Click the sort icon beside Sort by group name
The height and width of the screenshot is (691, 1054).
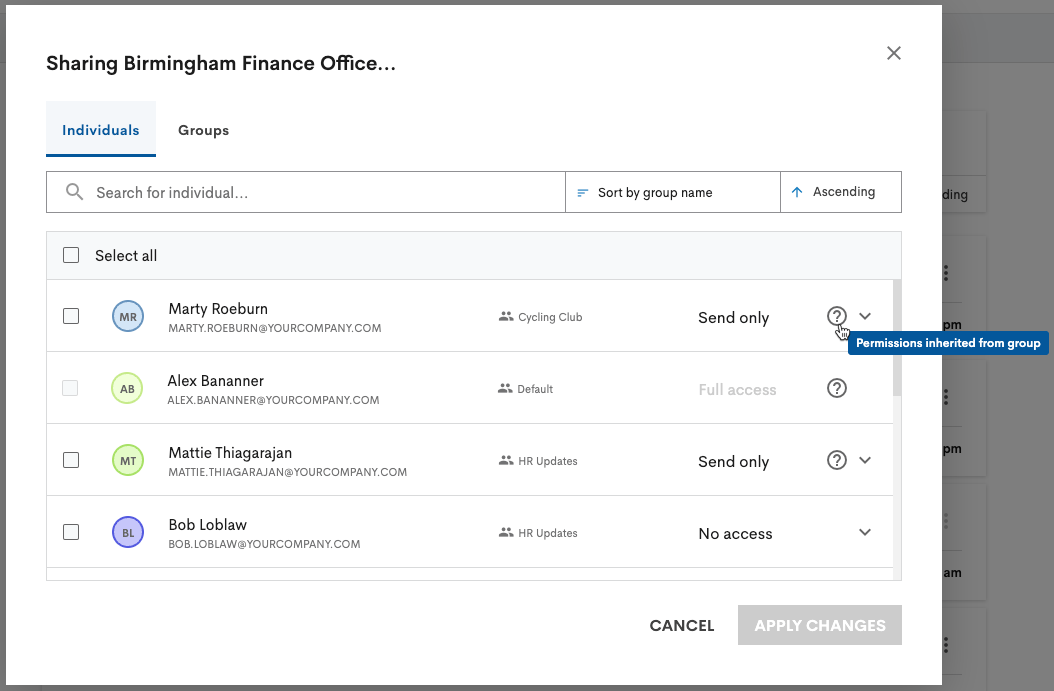581,191
